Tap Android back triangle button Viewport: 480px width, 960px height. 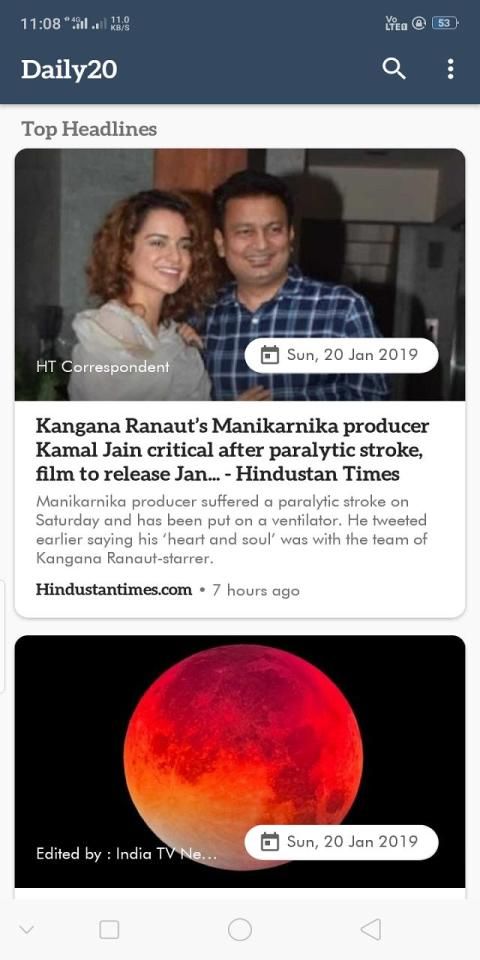tap(370, 929)
